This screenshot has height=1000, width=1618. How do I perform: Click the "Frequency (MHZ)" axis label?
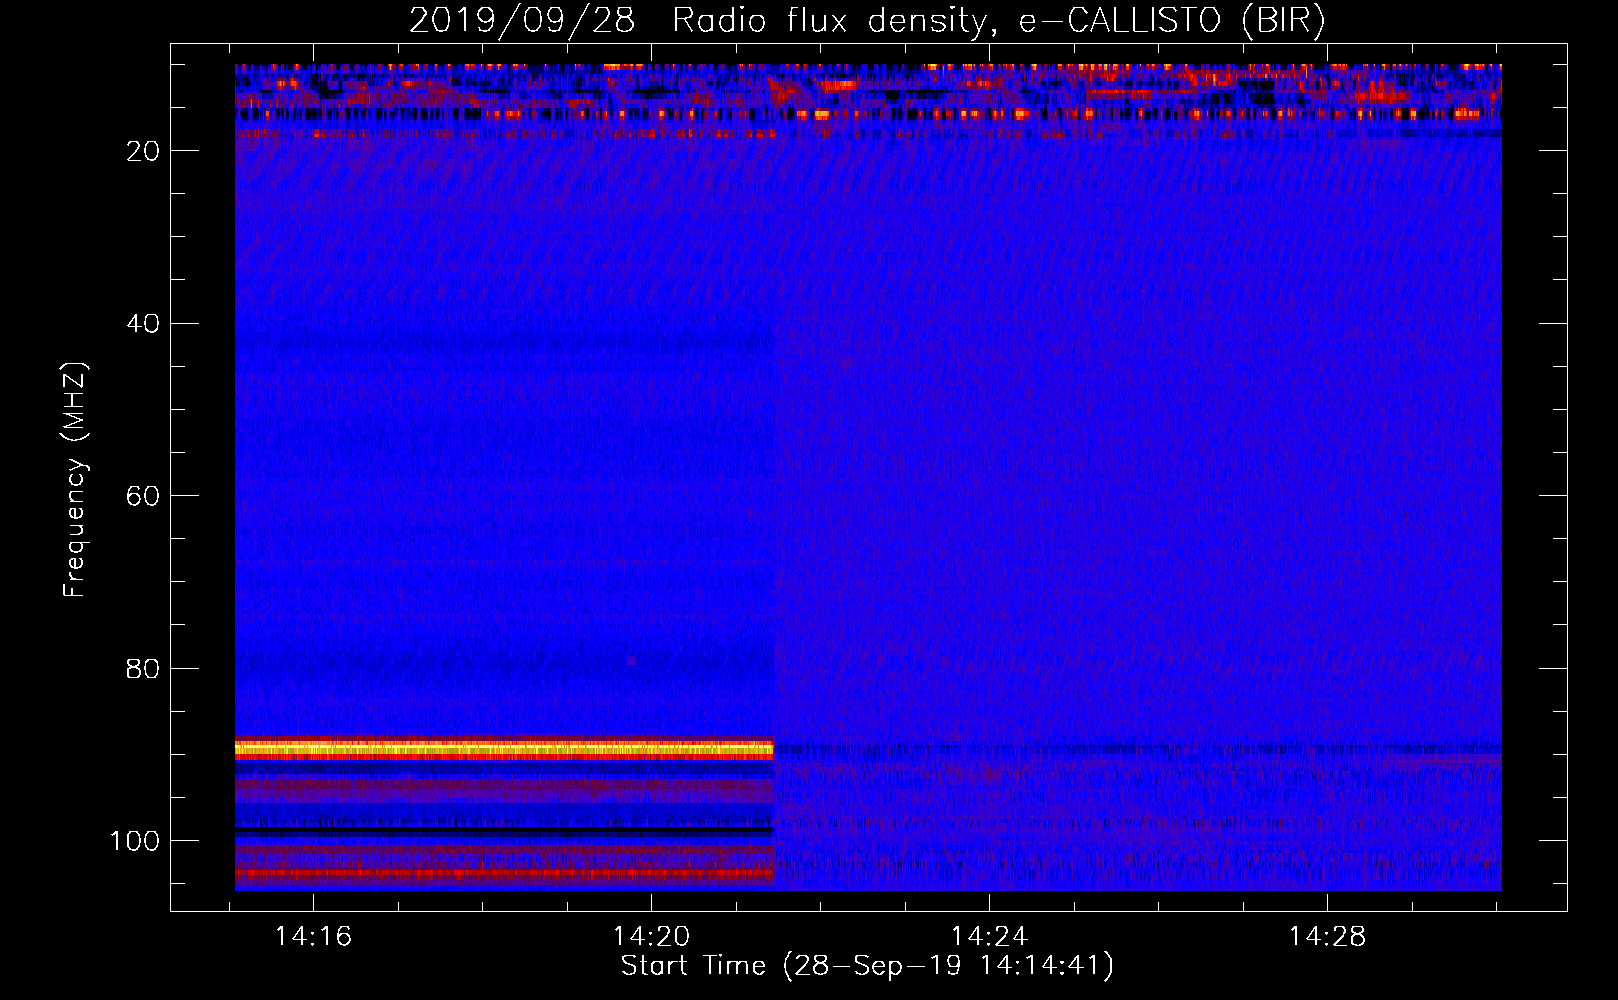pos(75,480)
